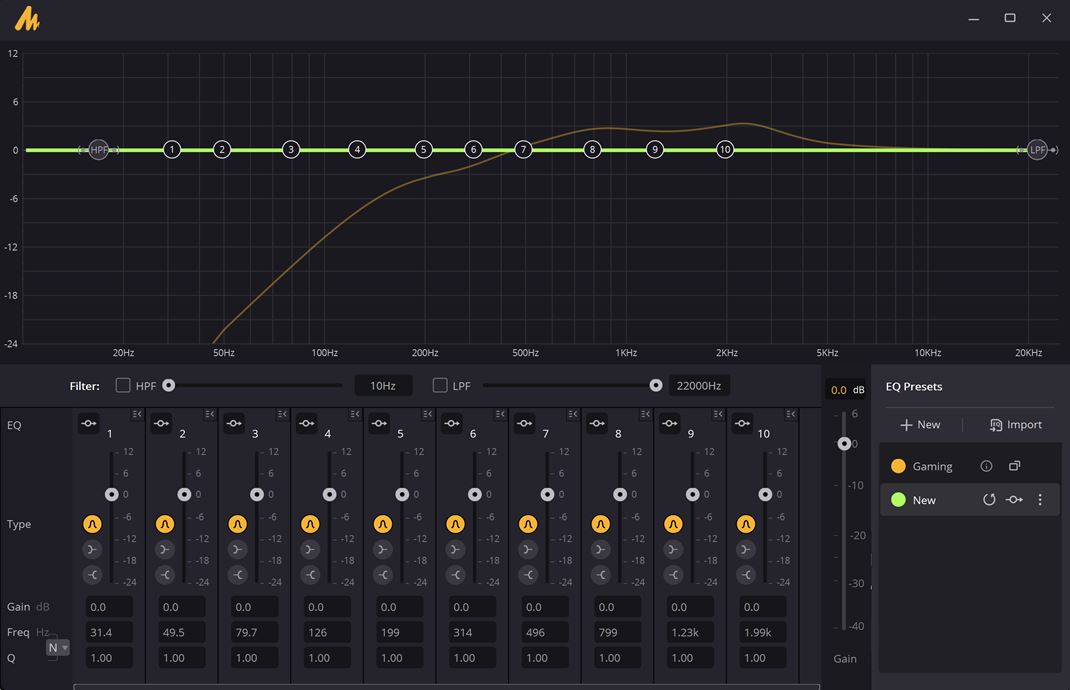Toggle bypass on EQ band 10

tap(742, 424)
